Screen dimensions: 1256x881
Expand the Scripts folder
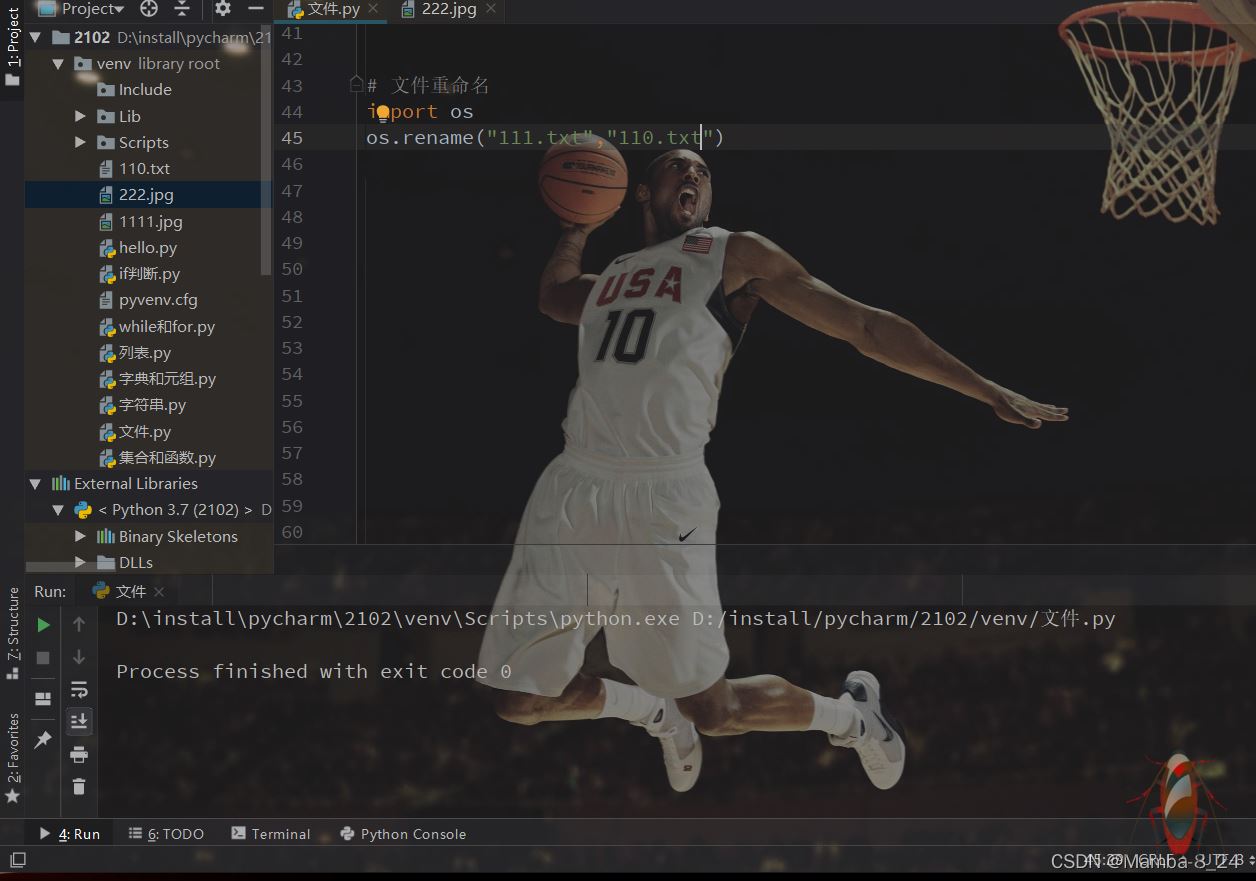[80, 142]
